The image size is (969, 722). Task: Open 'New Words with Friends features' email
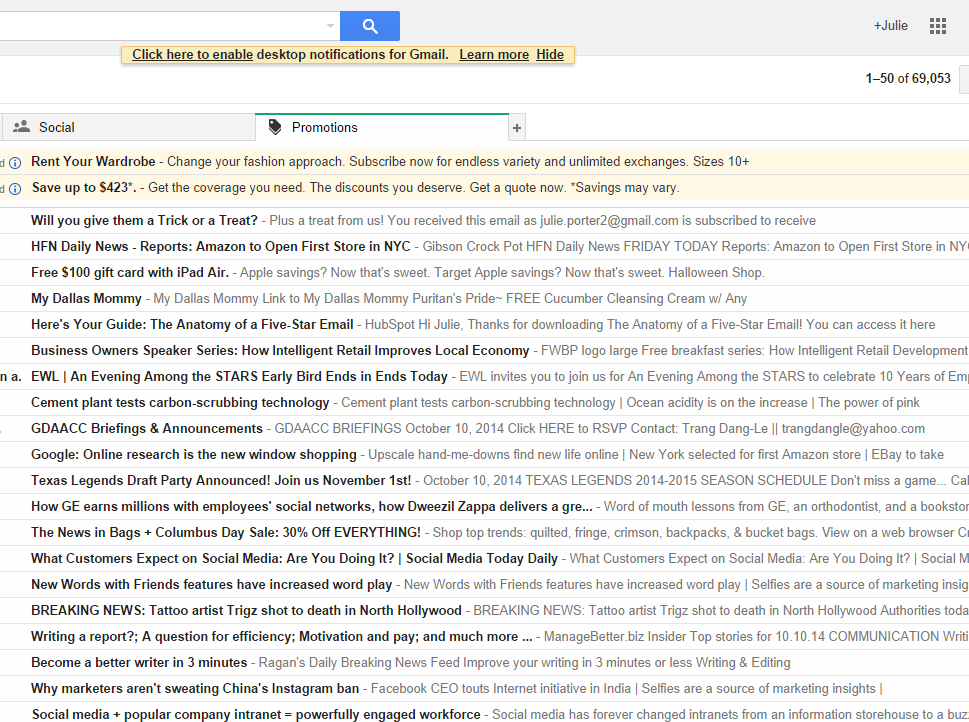[484, 584]
